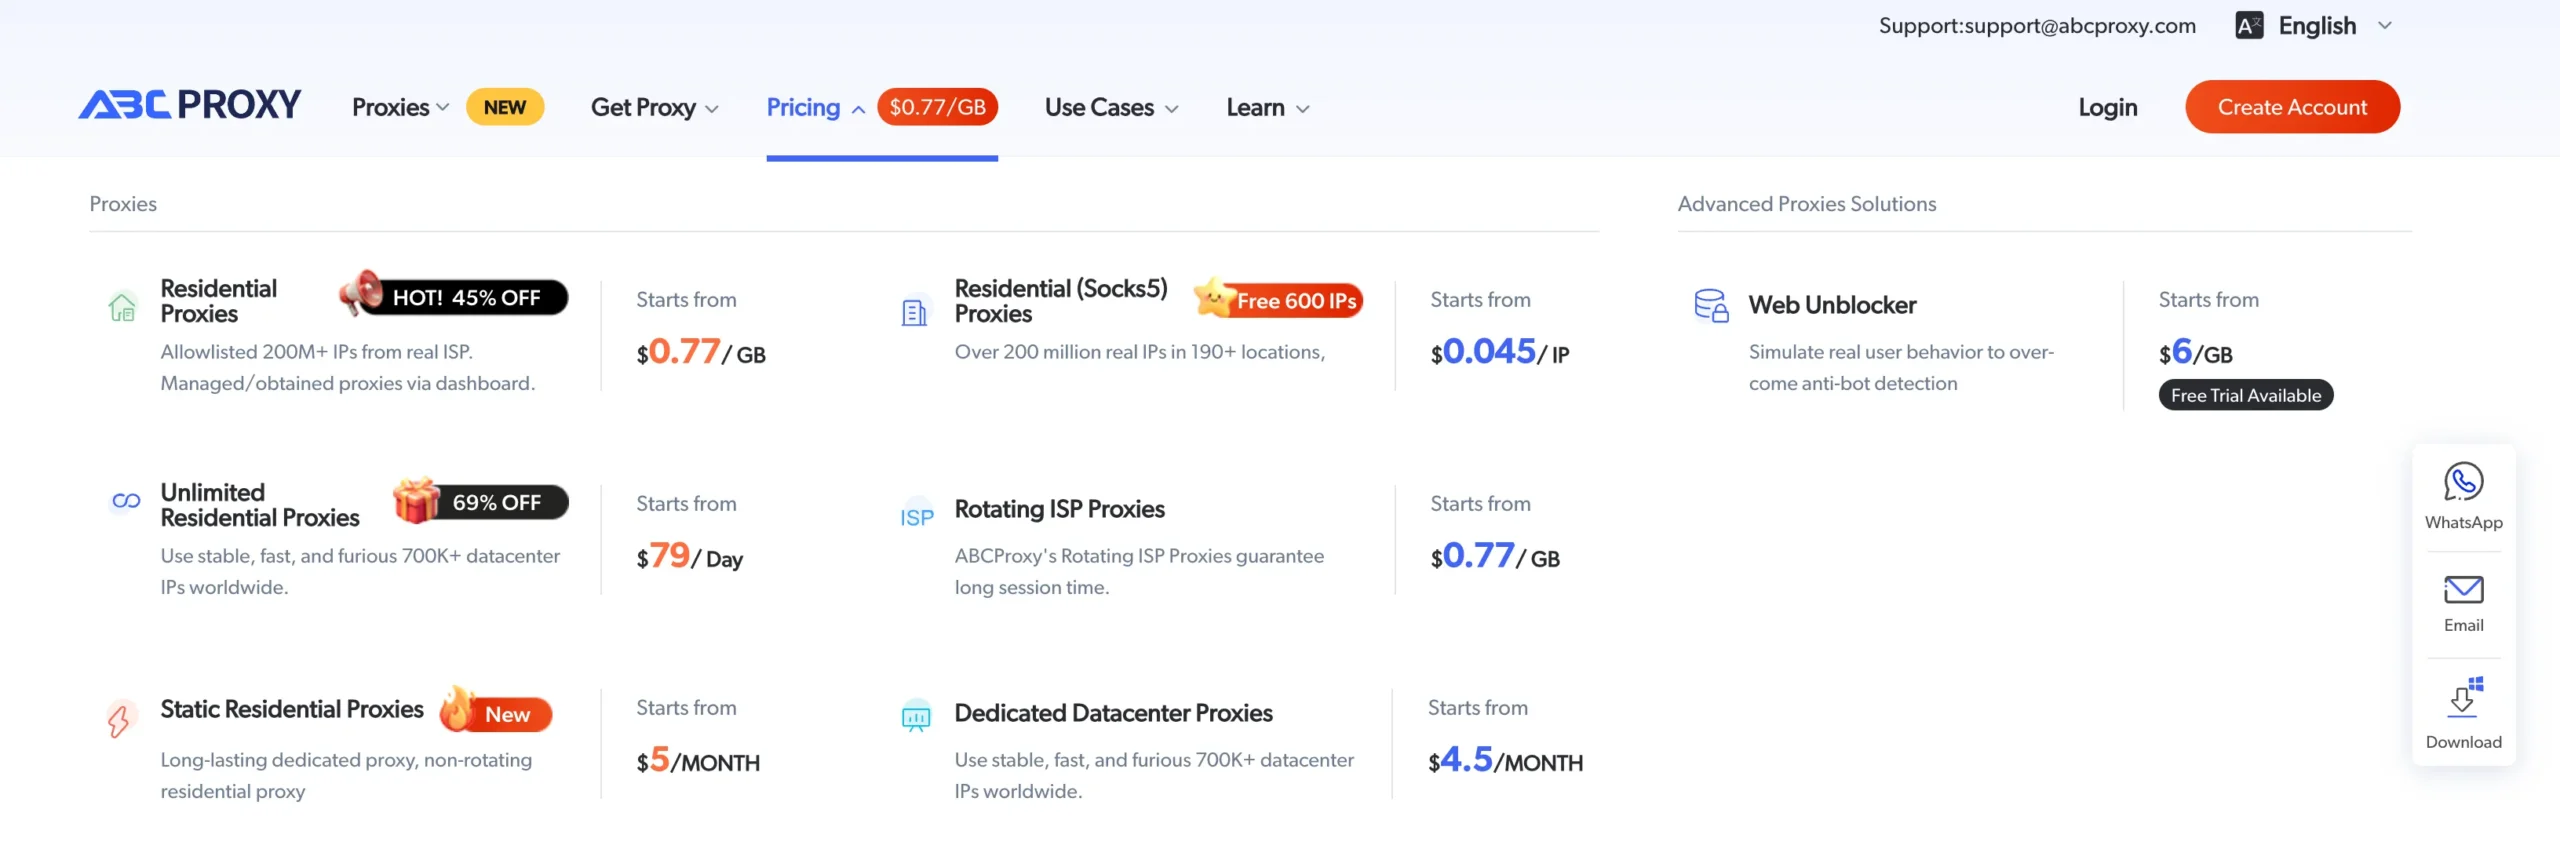The image size is (2560, 849).
Task: Expand the Use Cases menu chevron
Action: point(1172,109)
